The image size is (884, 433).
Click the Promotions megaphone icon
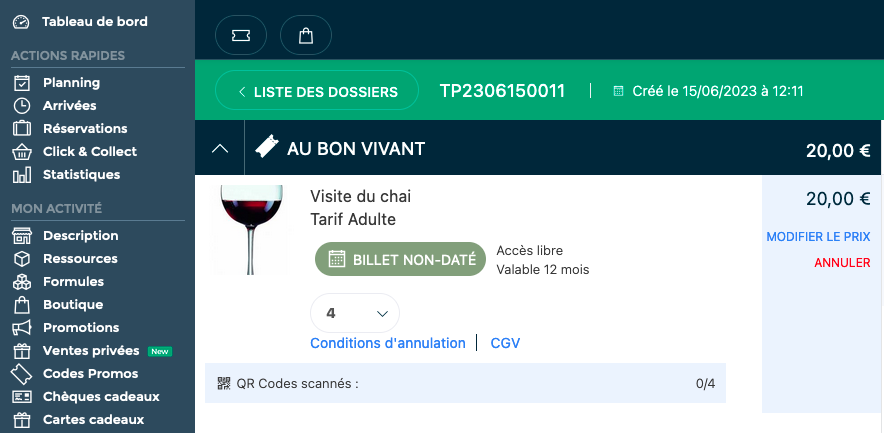coord(22,328)
